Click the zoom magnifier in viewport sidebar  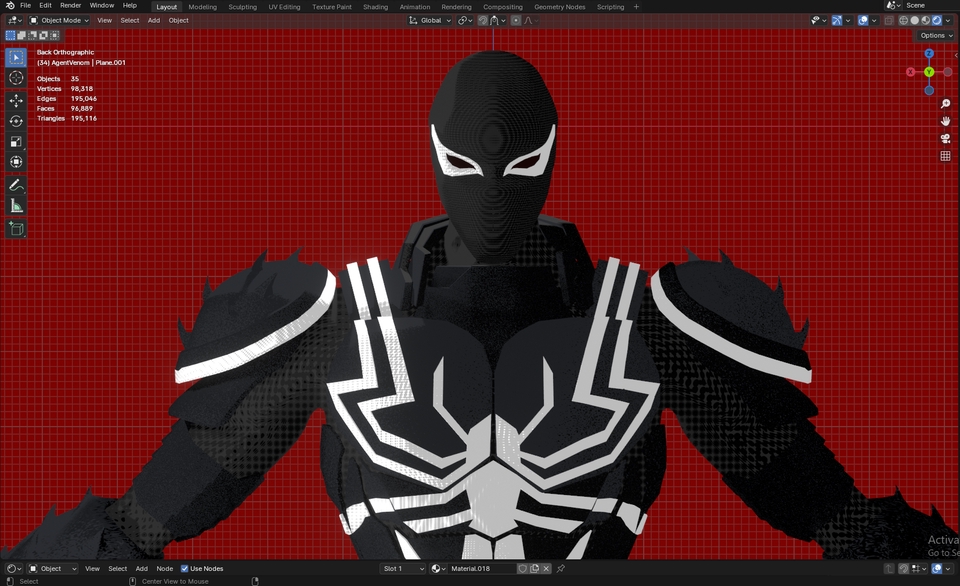coord(946,103)
